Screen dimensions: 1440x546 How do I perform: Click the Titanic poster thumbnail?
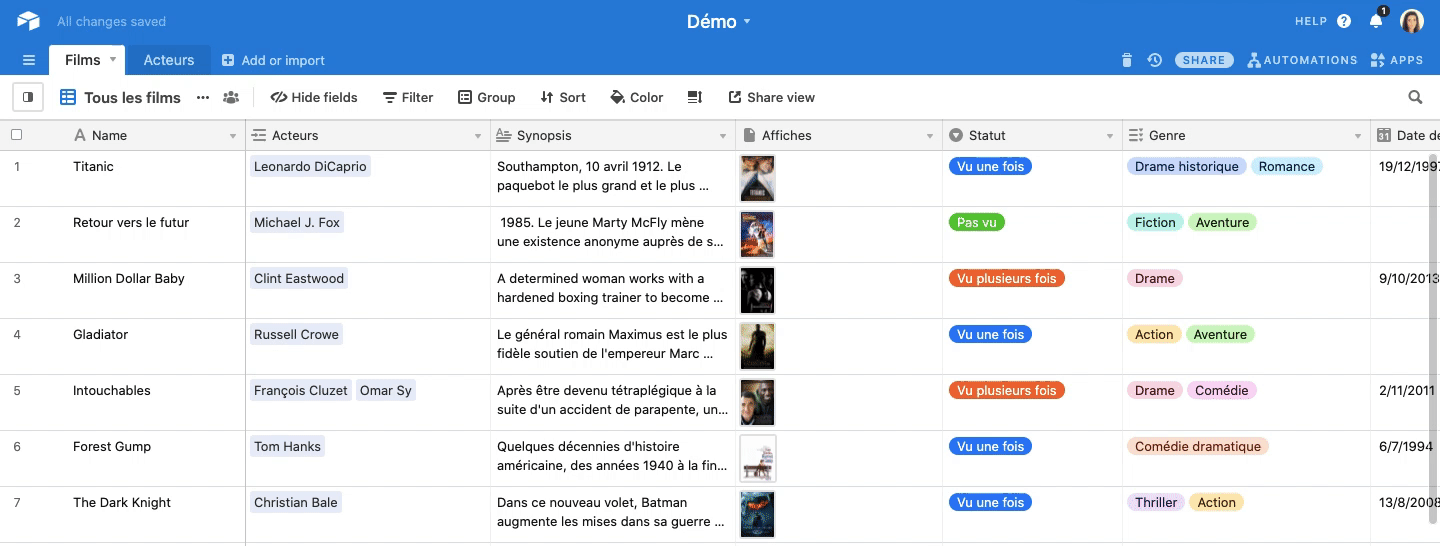point(757,178)
